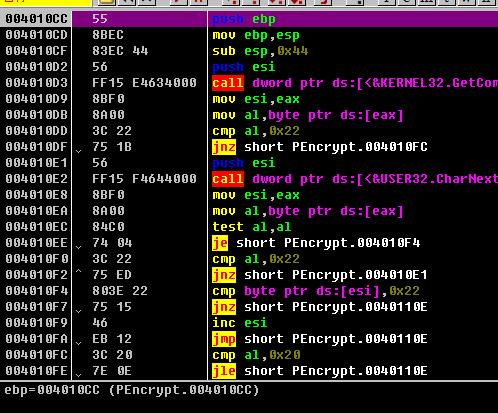Image resolution: width=498 pixels, height=413 pixels.
Task: Click the ebp=004010CC information pane line
Action: (x=132, y=390)
